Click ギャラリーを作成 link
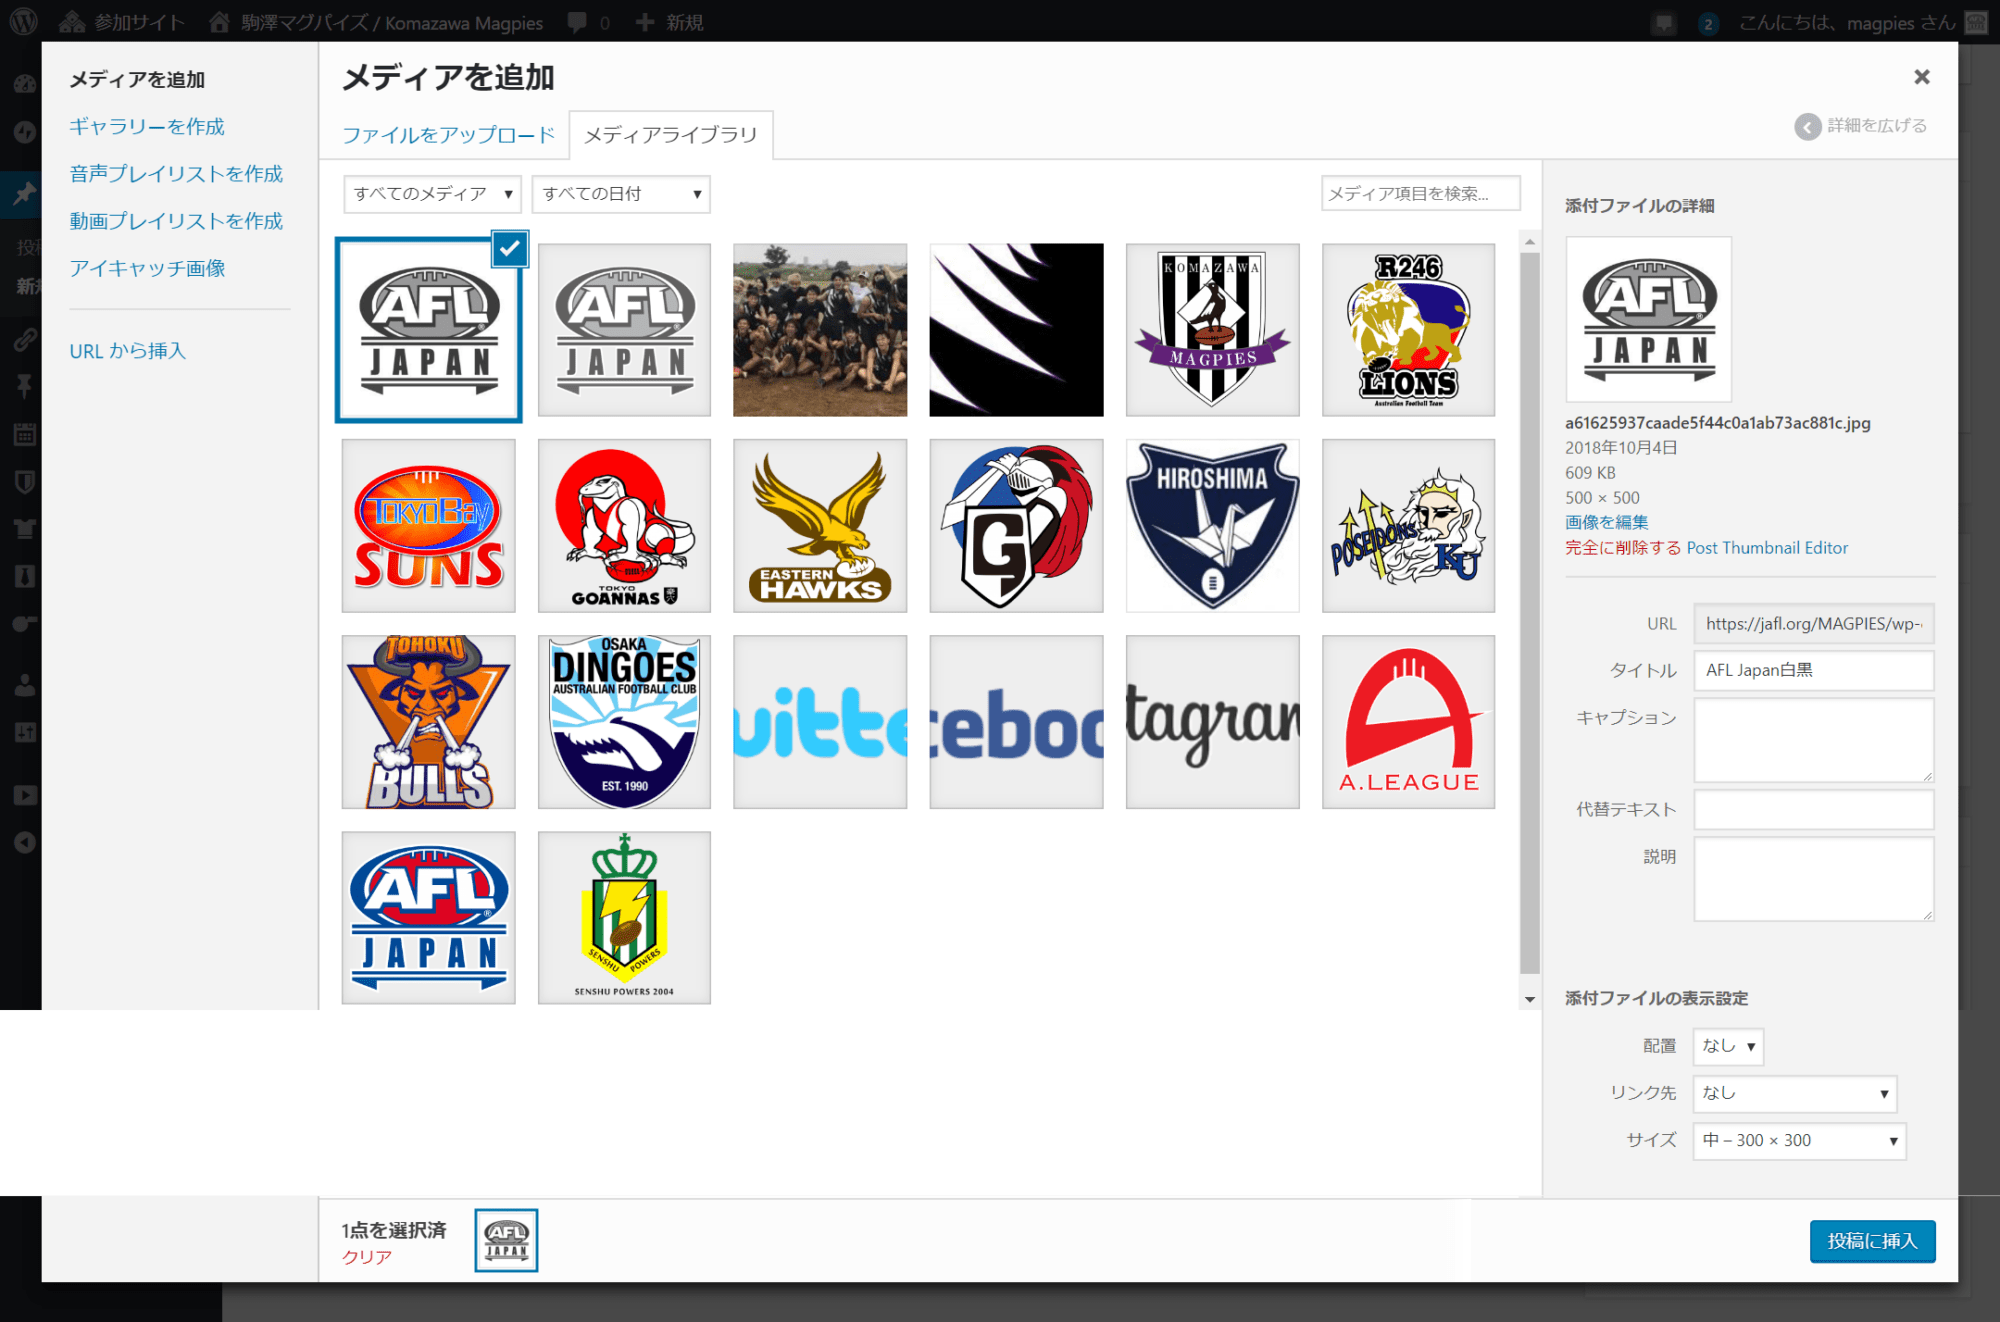This screenshot has height=1322, width=2000. pos(147,126)
